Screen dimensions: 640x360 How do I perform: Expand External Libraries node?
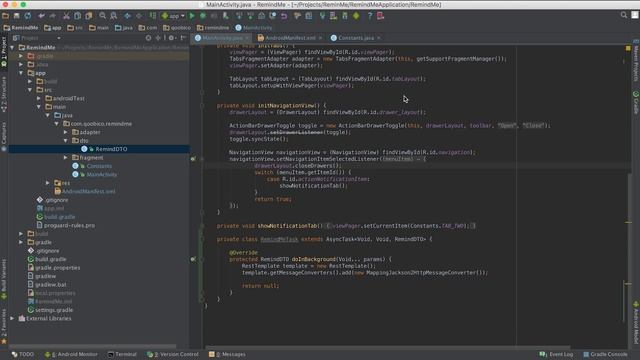tap(12, 318)
